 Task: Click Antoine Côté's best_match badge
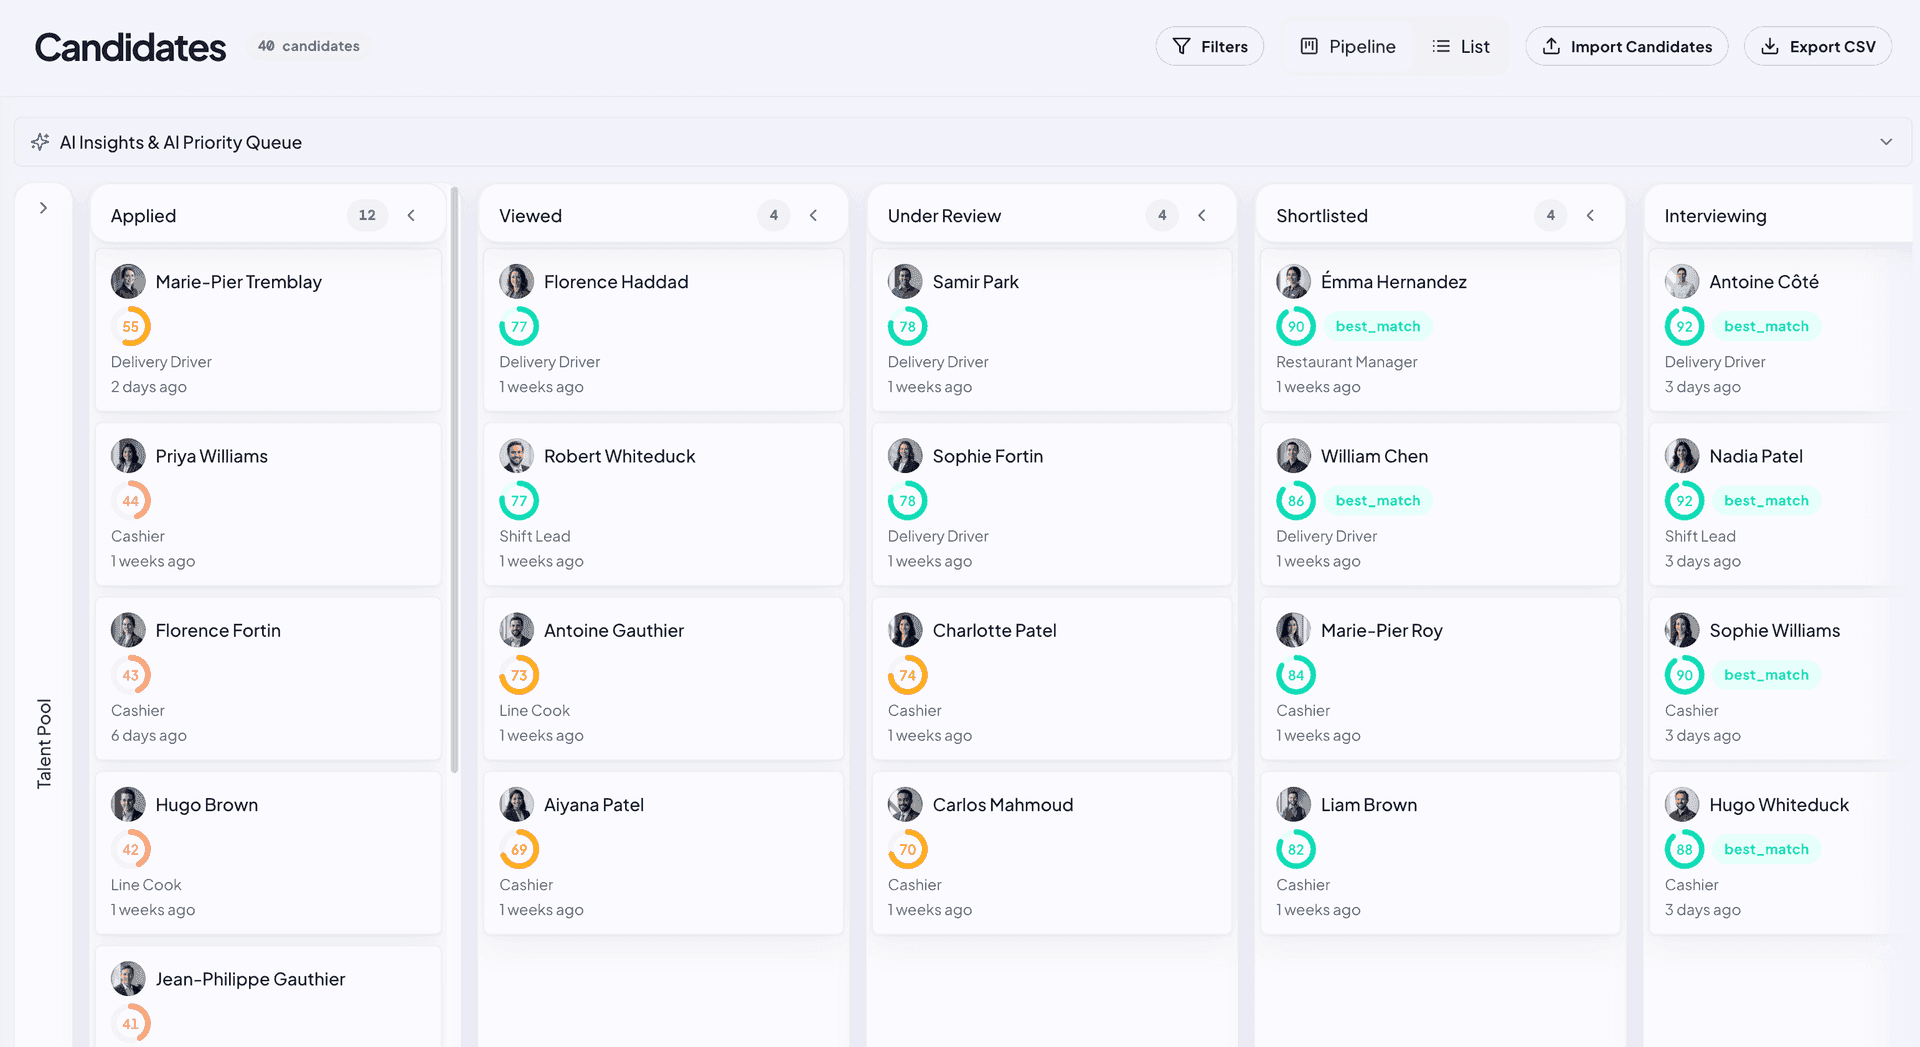1766,327
